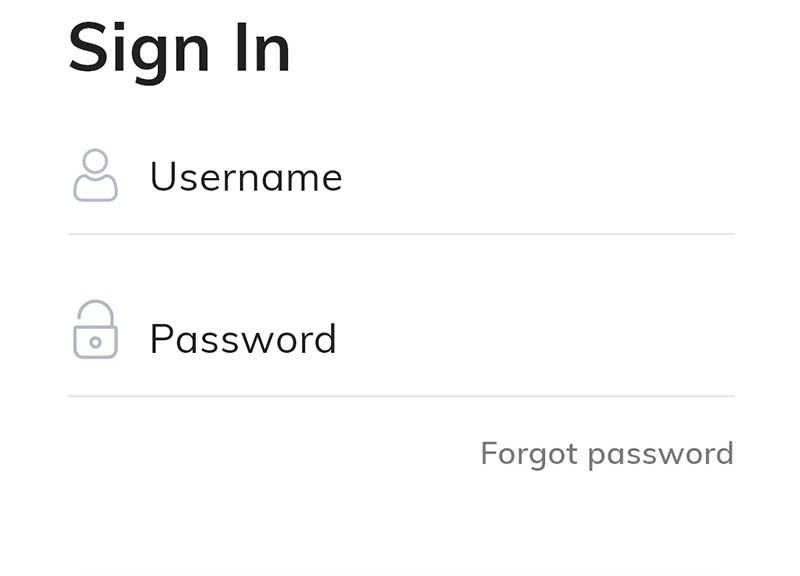
Task: Select the person silhouette icon beside Username
Action: [x=95, y=175]
